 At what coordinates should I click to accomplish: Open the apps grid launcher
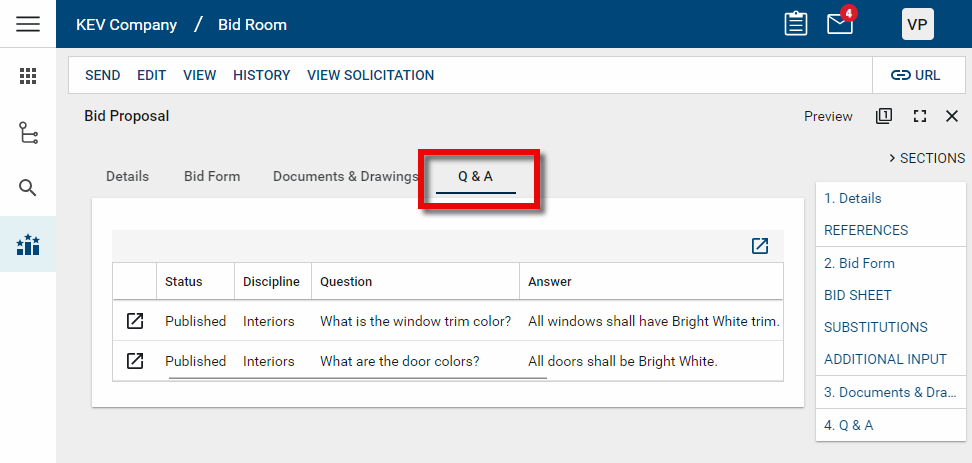coord(28,76)
